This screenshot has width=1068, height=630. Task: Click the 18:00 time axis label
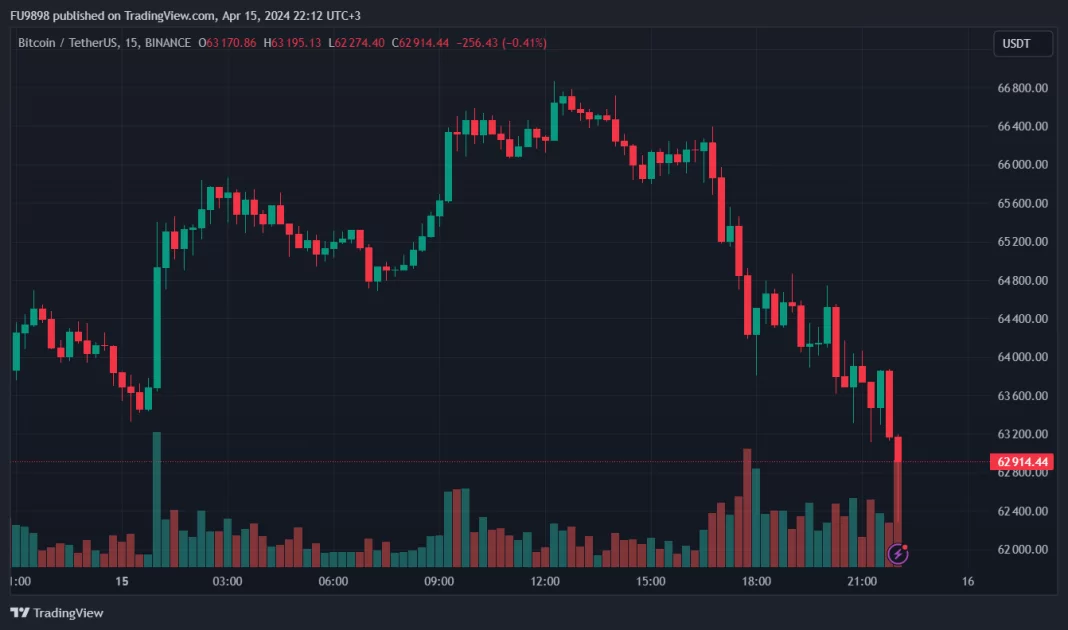[x=756, y=581]
